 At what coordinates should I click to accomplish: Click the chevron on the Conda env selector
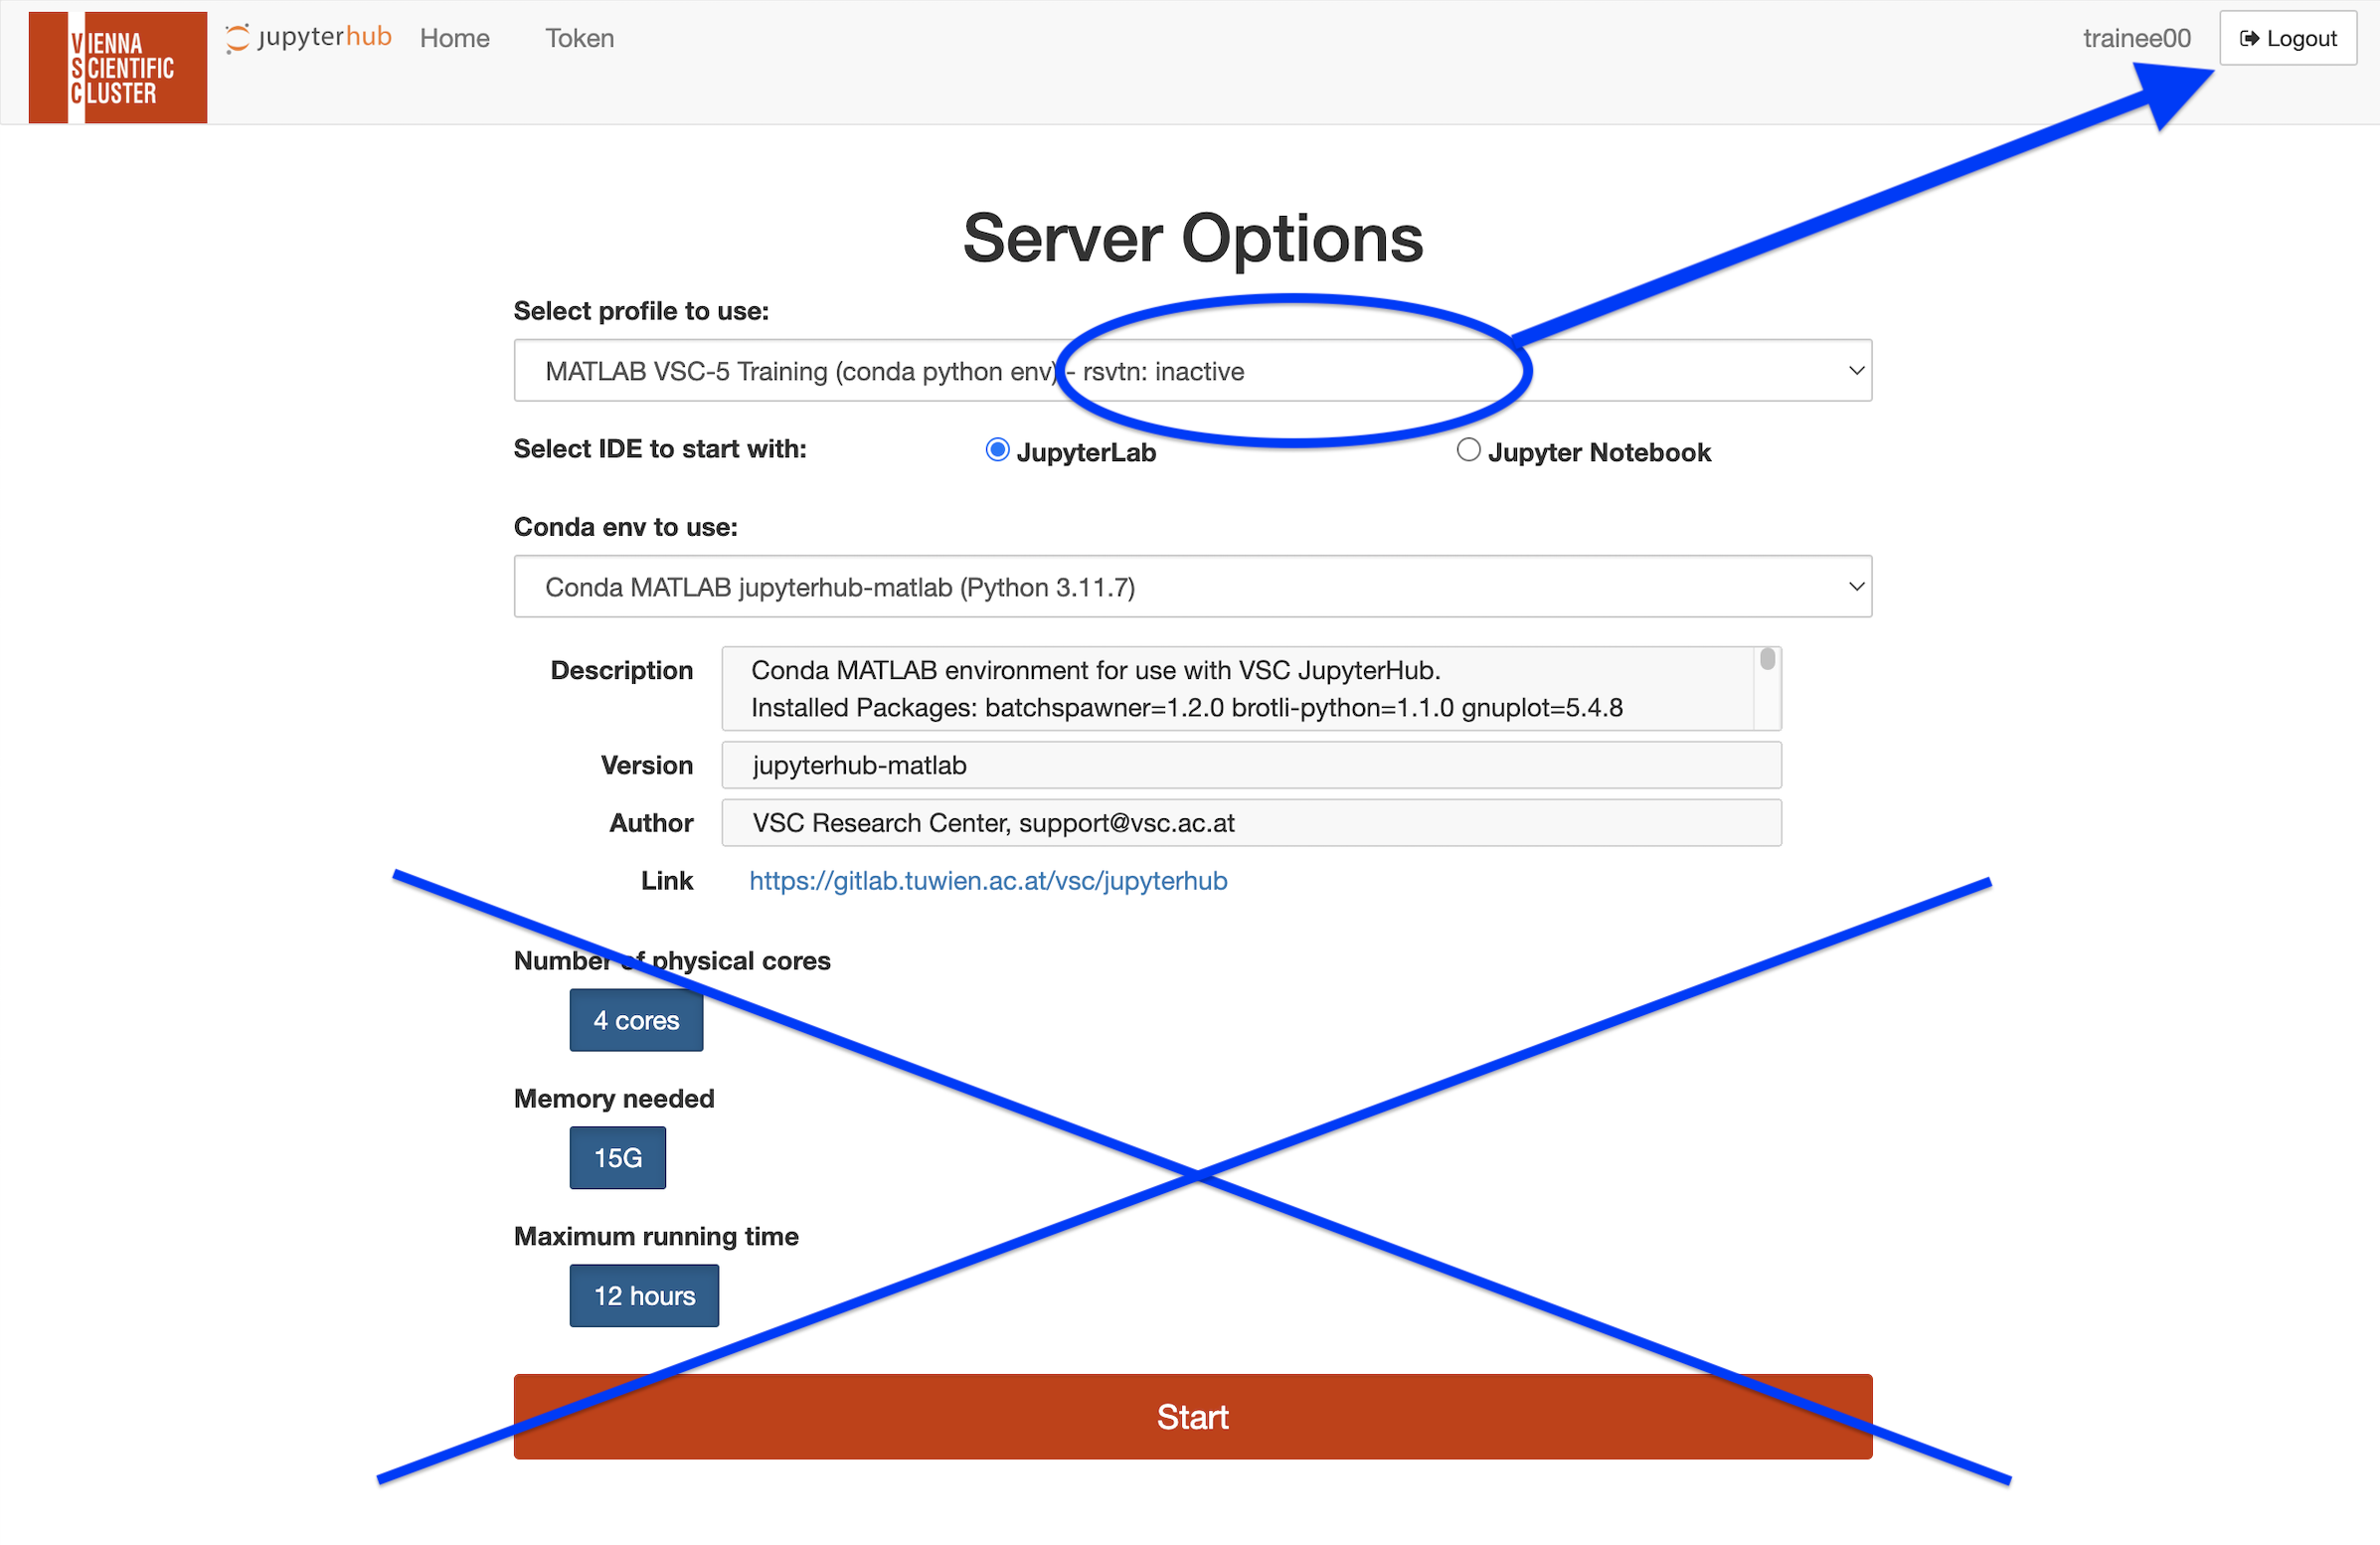click(1856, 587)
